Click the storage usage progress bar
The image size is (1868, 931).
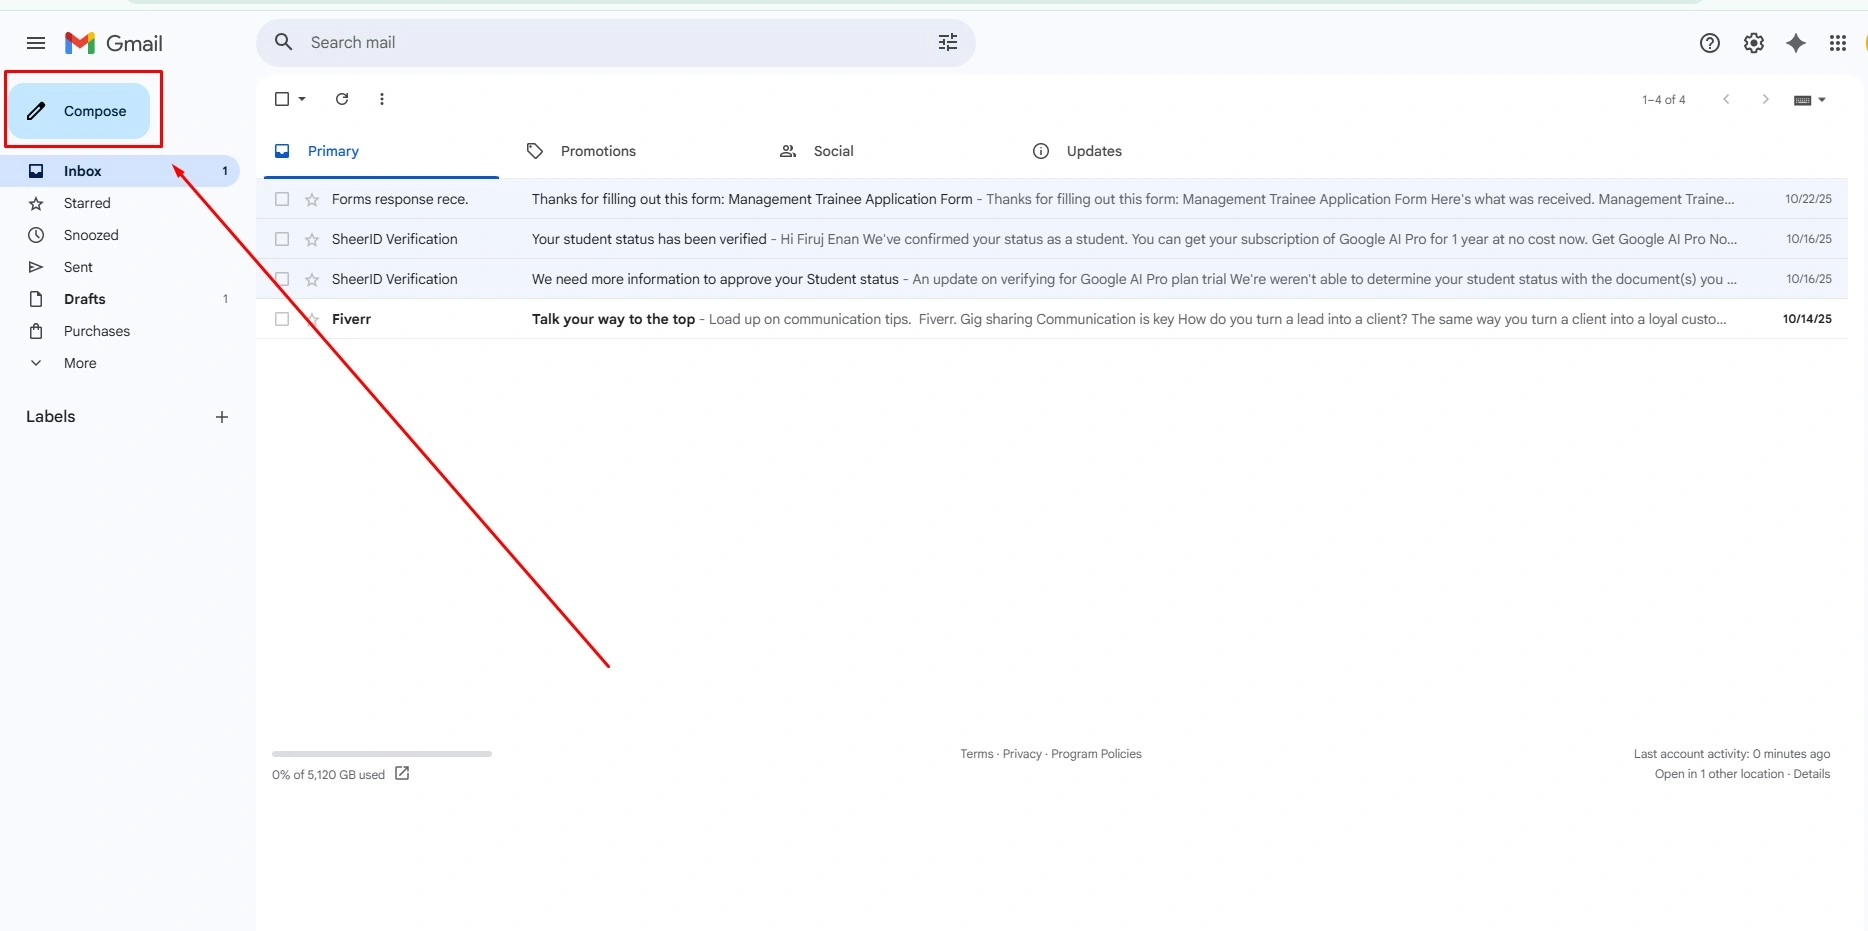click(382, 754)
